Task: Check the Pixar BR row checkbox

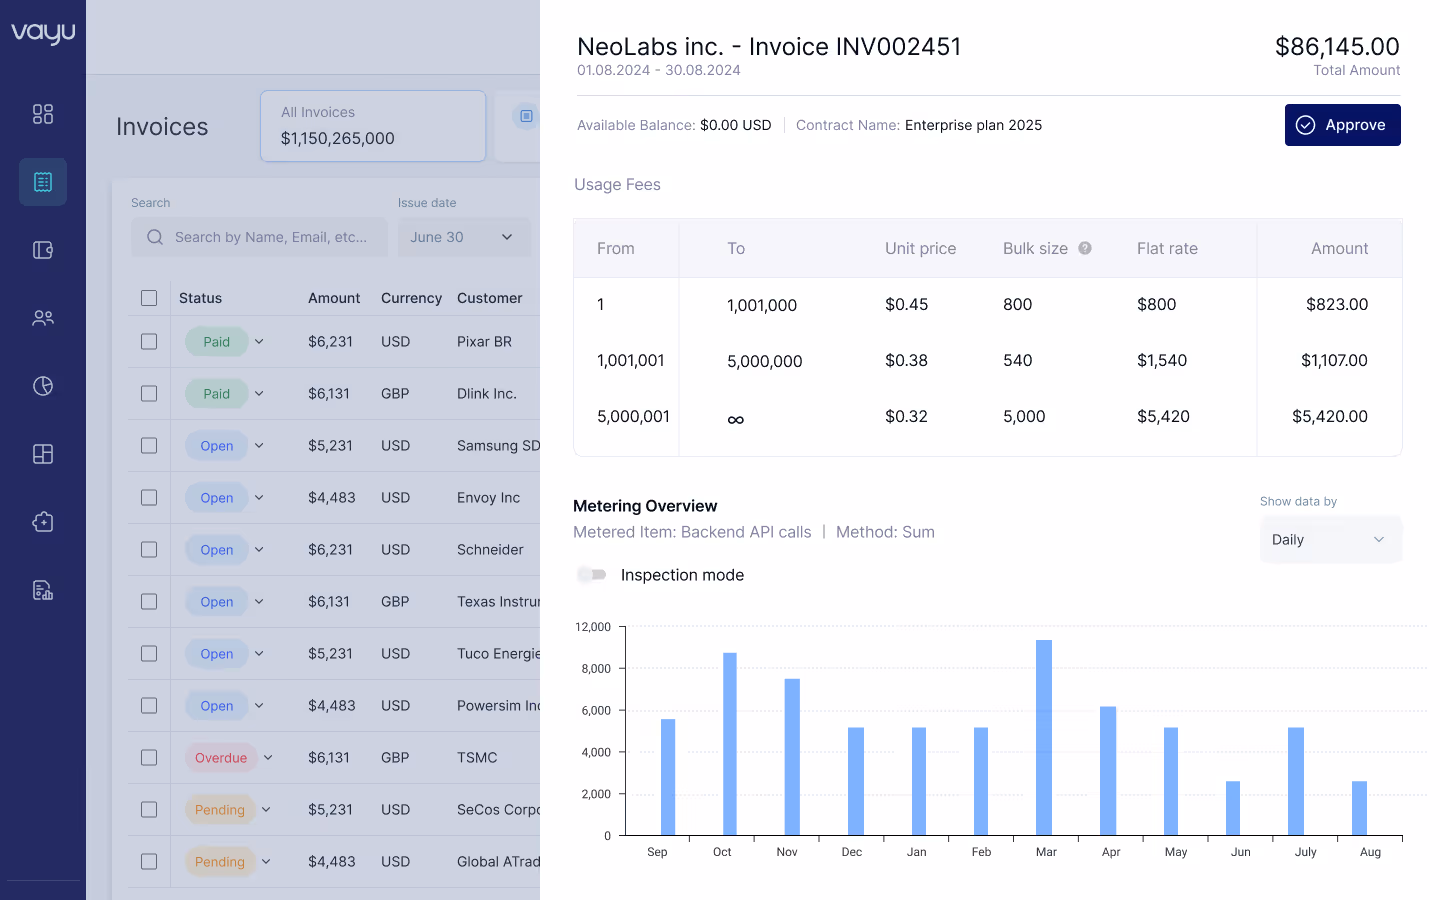Action: coord(149,342)
